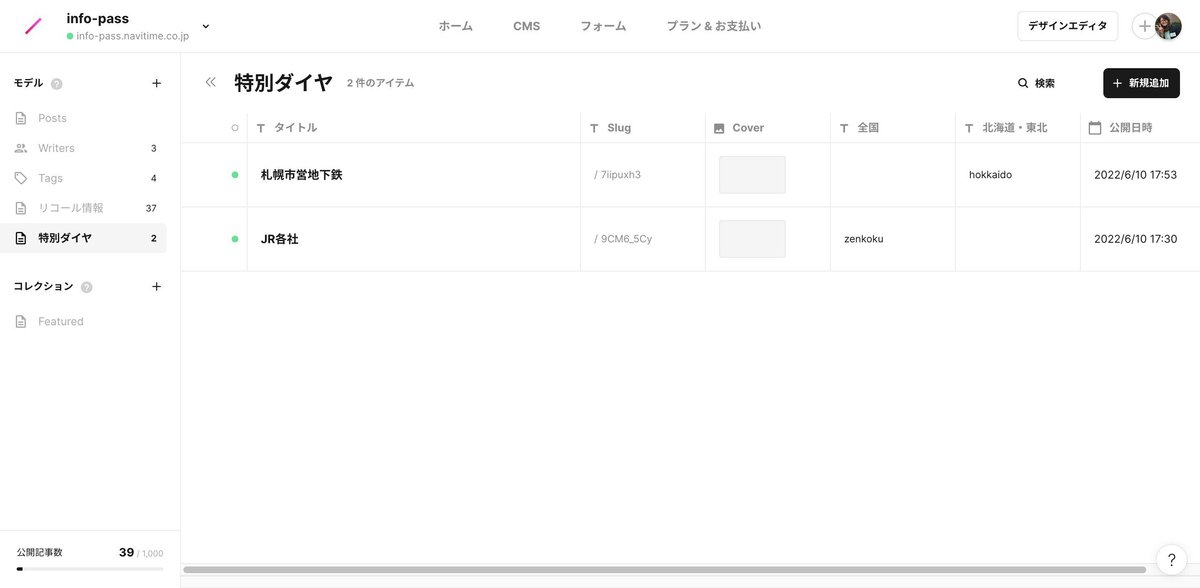Open the user profile avatar
The height and width of the screenshot is (588, 1200).
tap(1168, 26)
